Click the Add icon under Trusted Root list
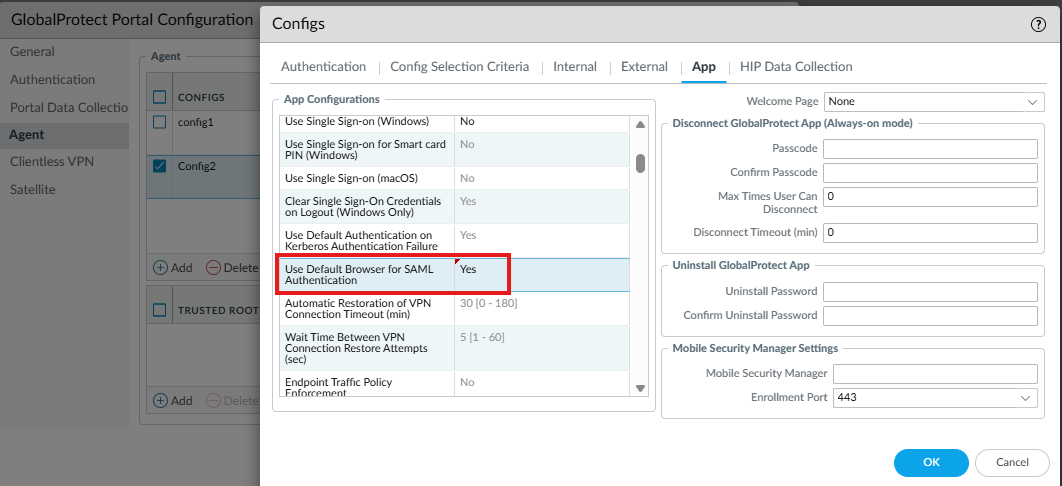1062x486 pixels. [x=160, y=400]
